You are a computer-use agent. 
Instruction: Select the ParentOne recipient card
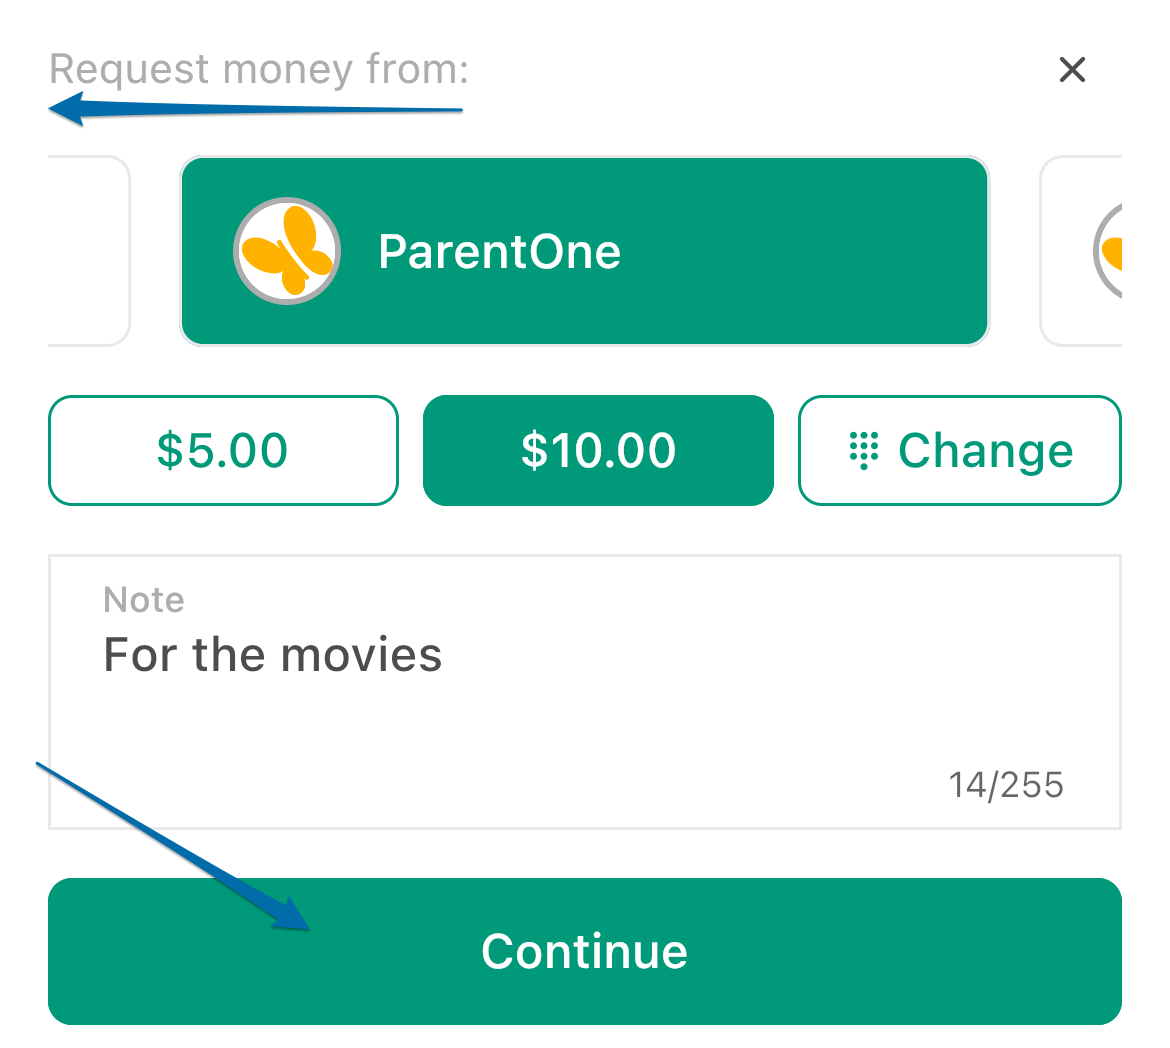[584, 251]
